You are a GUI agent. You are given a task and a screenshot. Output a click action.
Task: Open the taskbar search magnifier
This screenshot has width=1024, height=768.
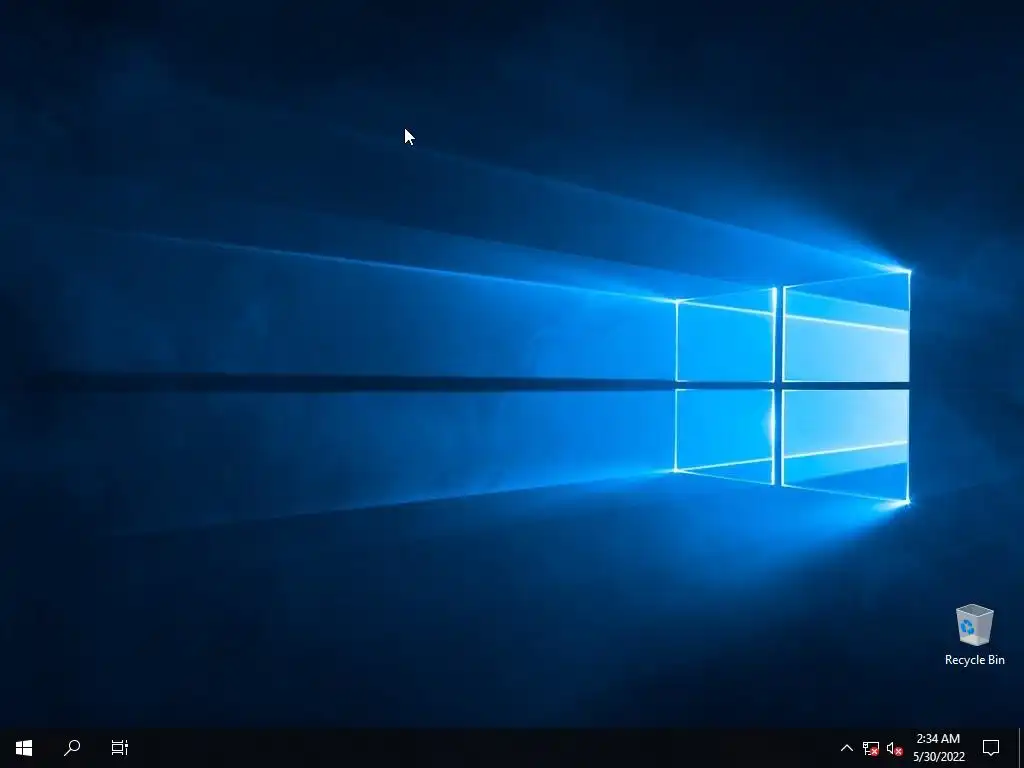click(x=72, y=748)
